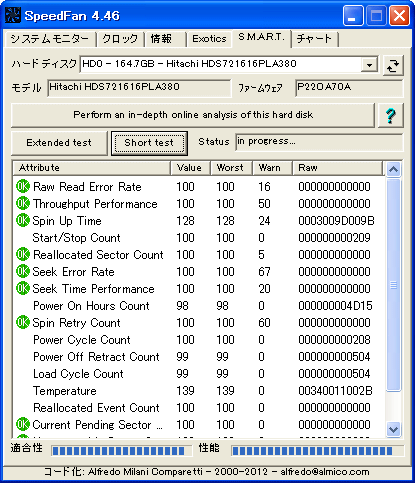Click the question mark help icon
The height and width of the screenshot is (483, 415).
click(x=391, y=115)
